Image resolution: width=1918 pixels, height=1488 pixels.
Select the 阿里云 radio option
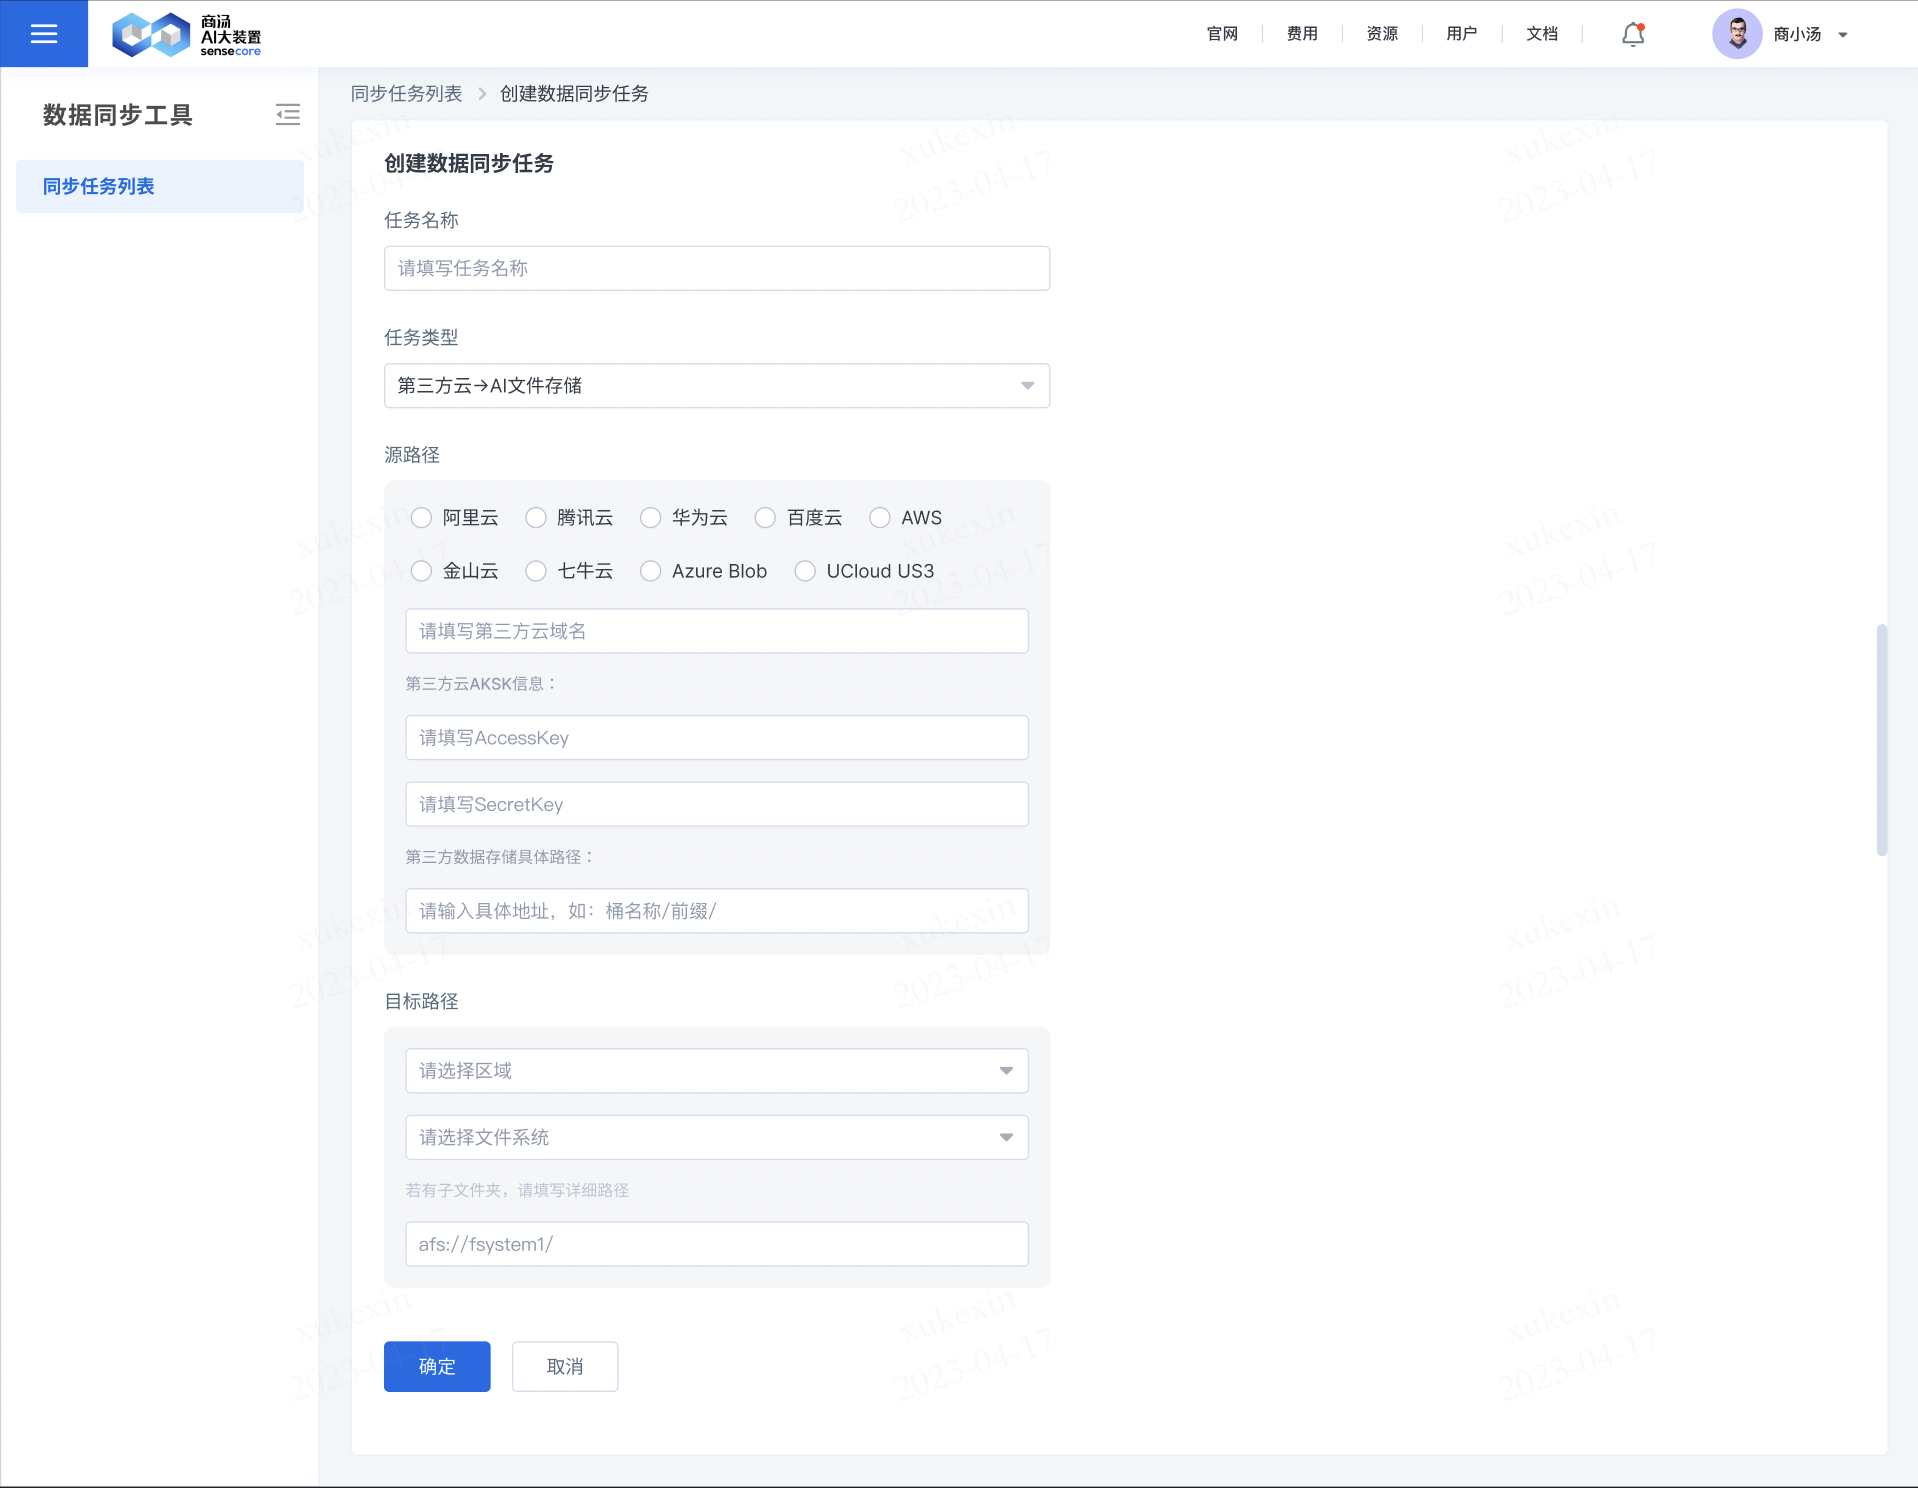click(x=422, y=518)
